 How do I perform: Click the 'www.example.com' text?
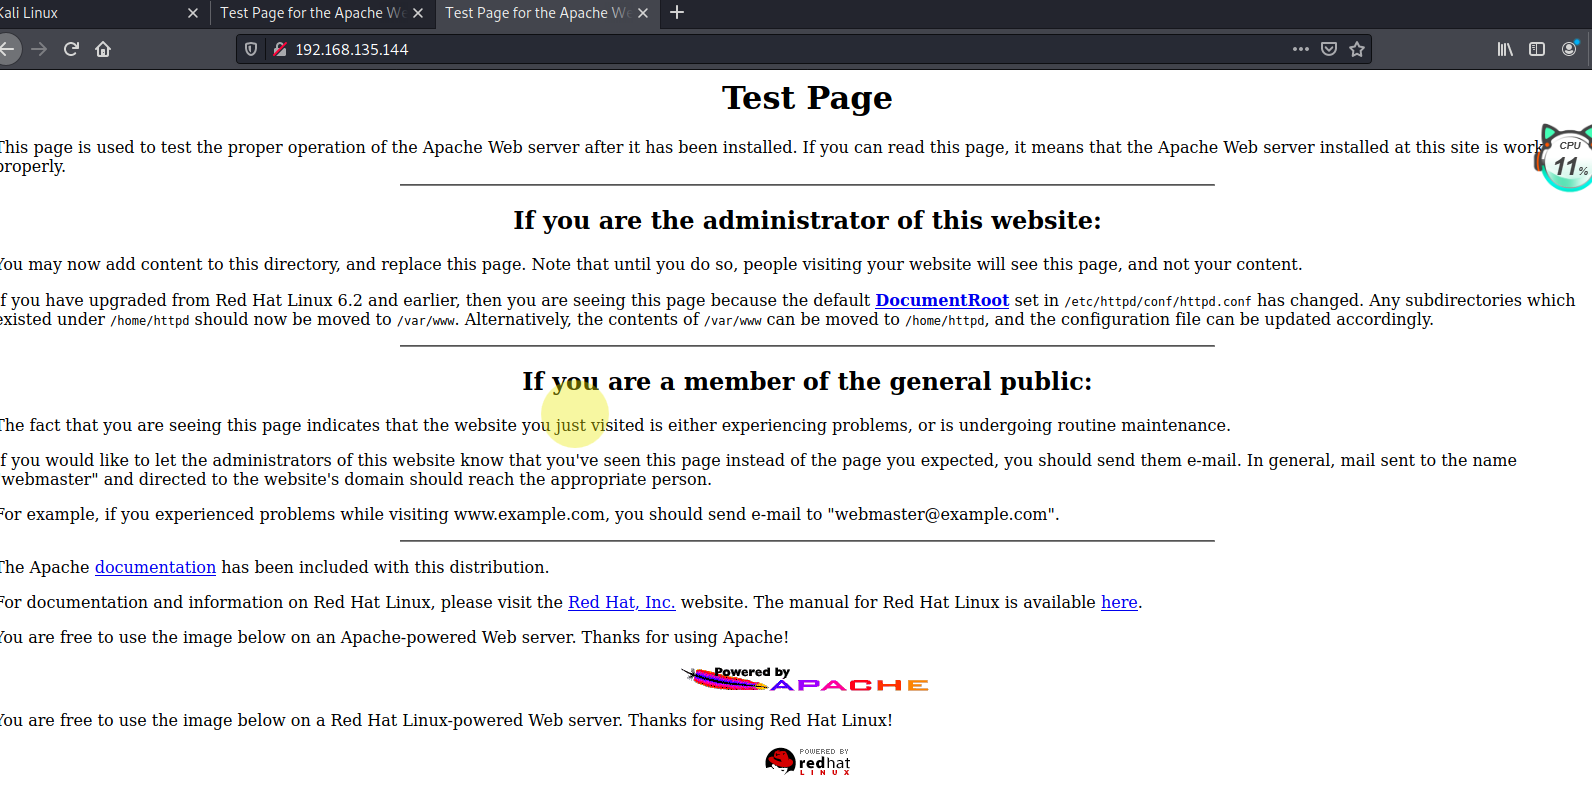click(530, 514)
